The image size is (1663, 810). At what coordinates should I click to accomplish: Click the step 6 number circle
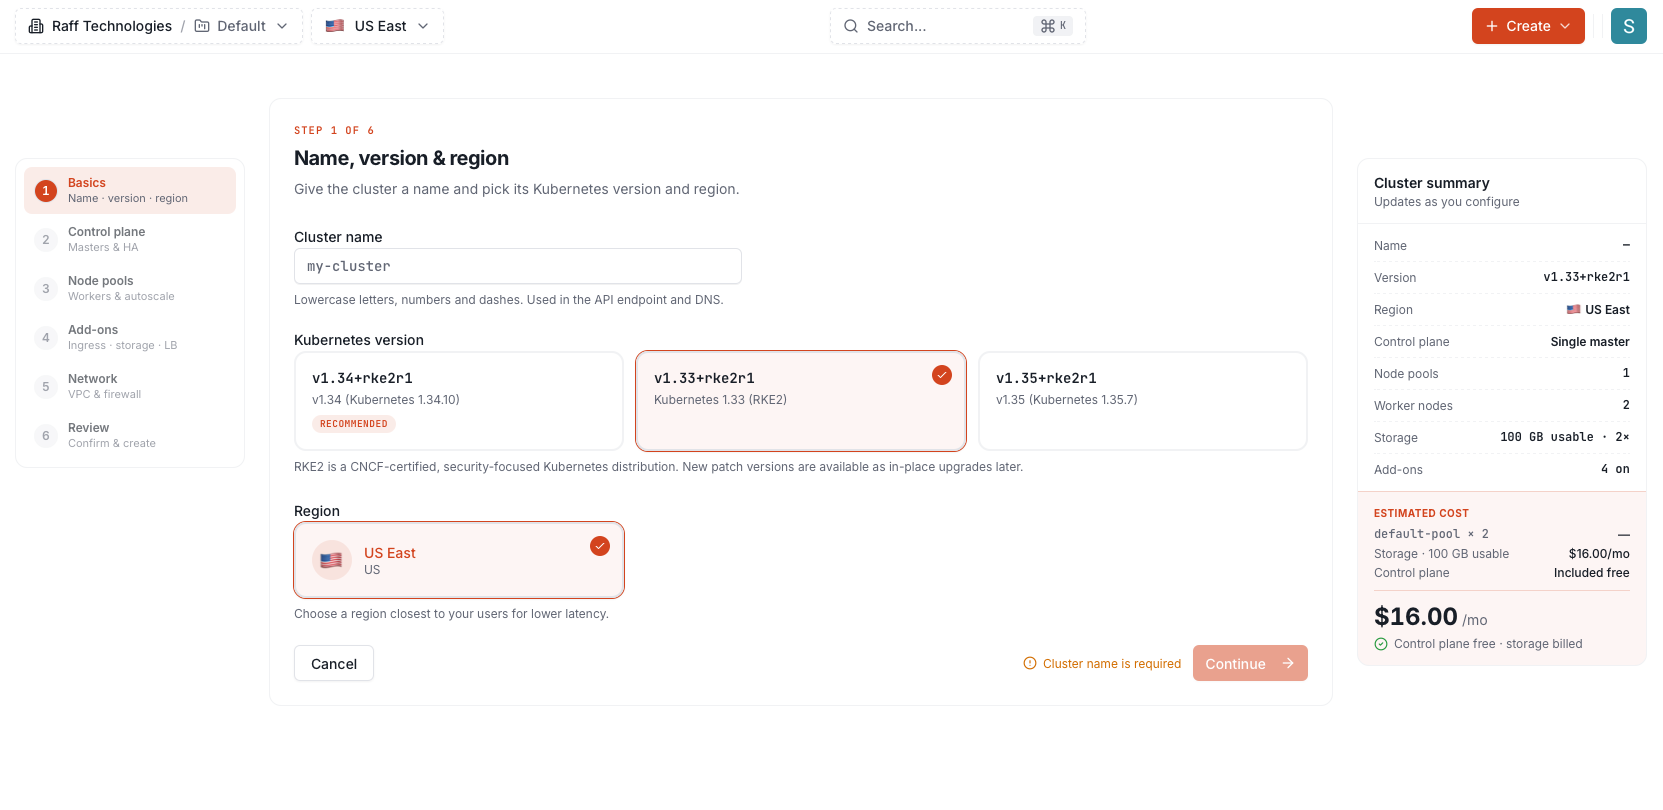pos(46,436)
